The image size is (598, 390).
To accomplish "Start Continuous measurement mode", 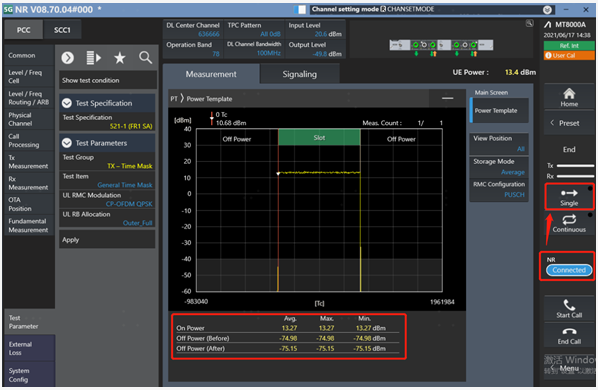I will click(x=569, y=223).
